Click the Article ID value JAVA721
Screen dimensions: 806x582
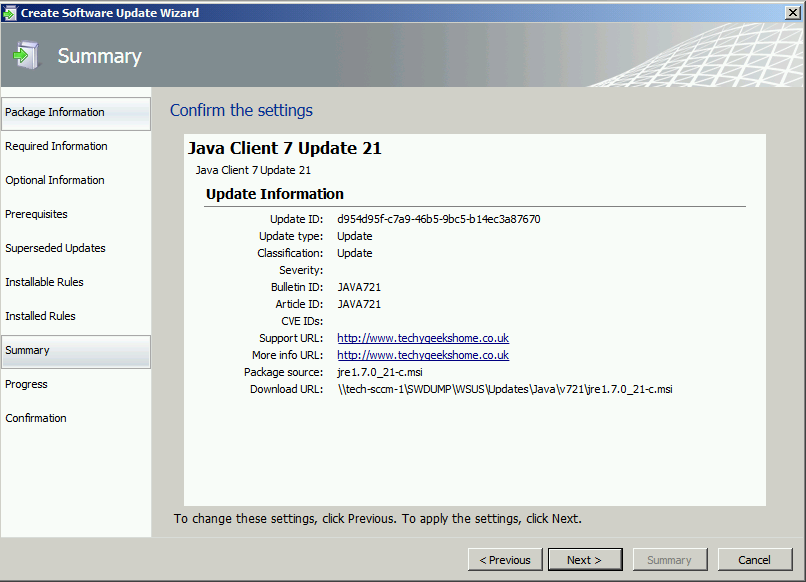(359, 304)
